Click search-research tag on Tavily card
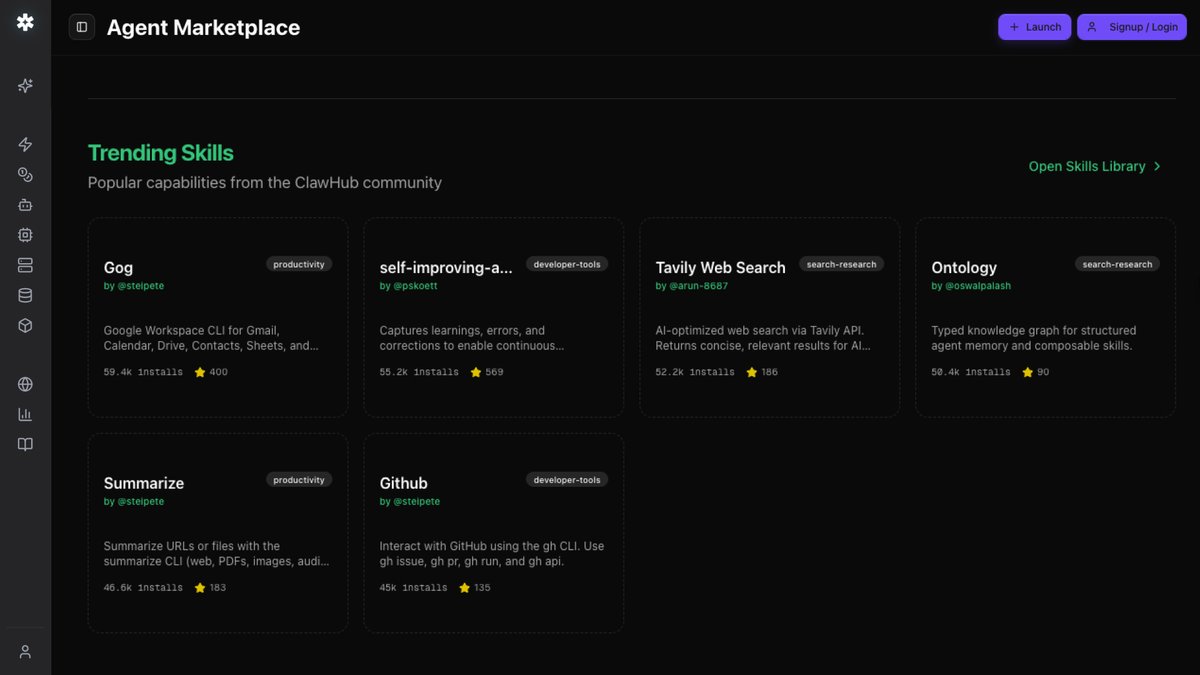This screenshot has height=675, width=1200. [841, 264]
